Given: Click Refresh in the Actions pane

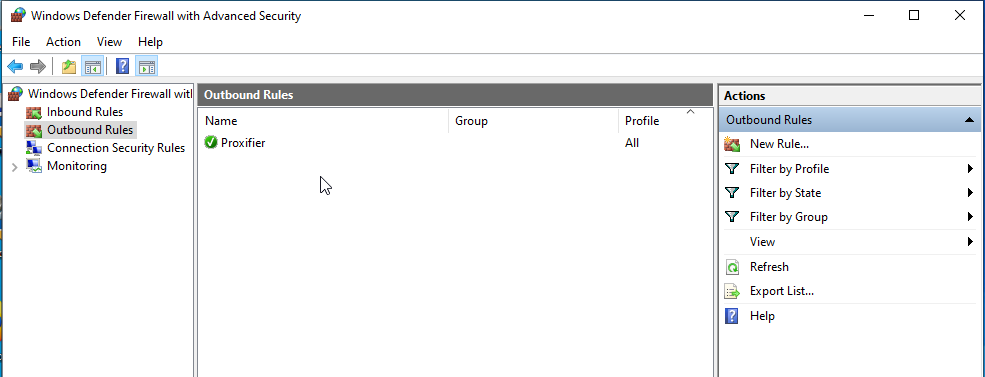Looking at the screenshot, I should (x=769, y=267).
